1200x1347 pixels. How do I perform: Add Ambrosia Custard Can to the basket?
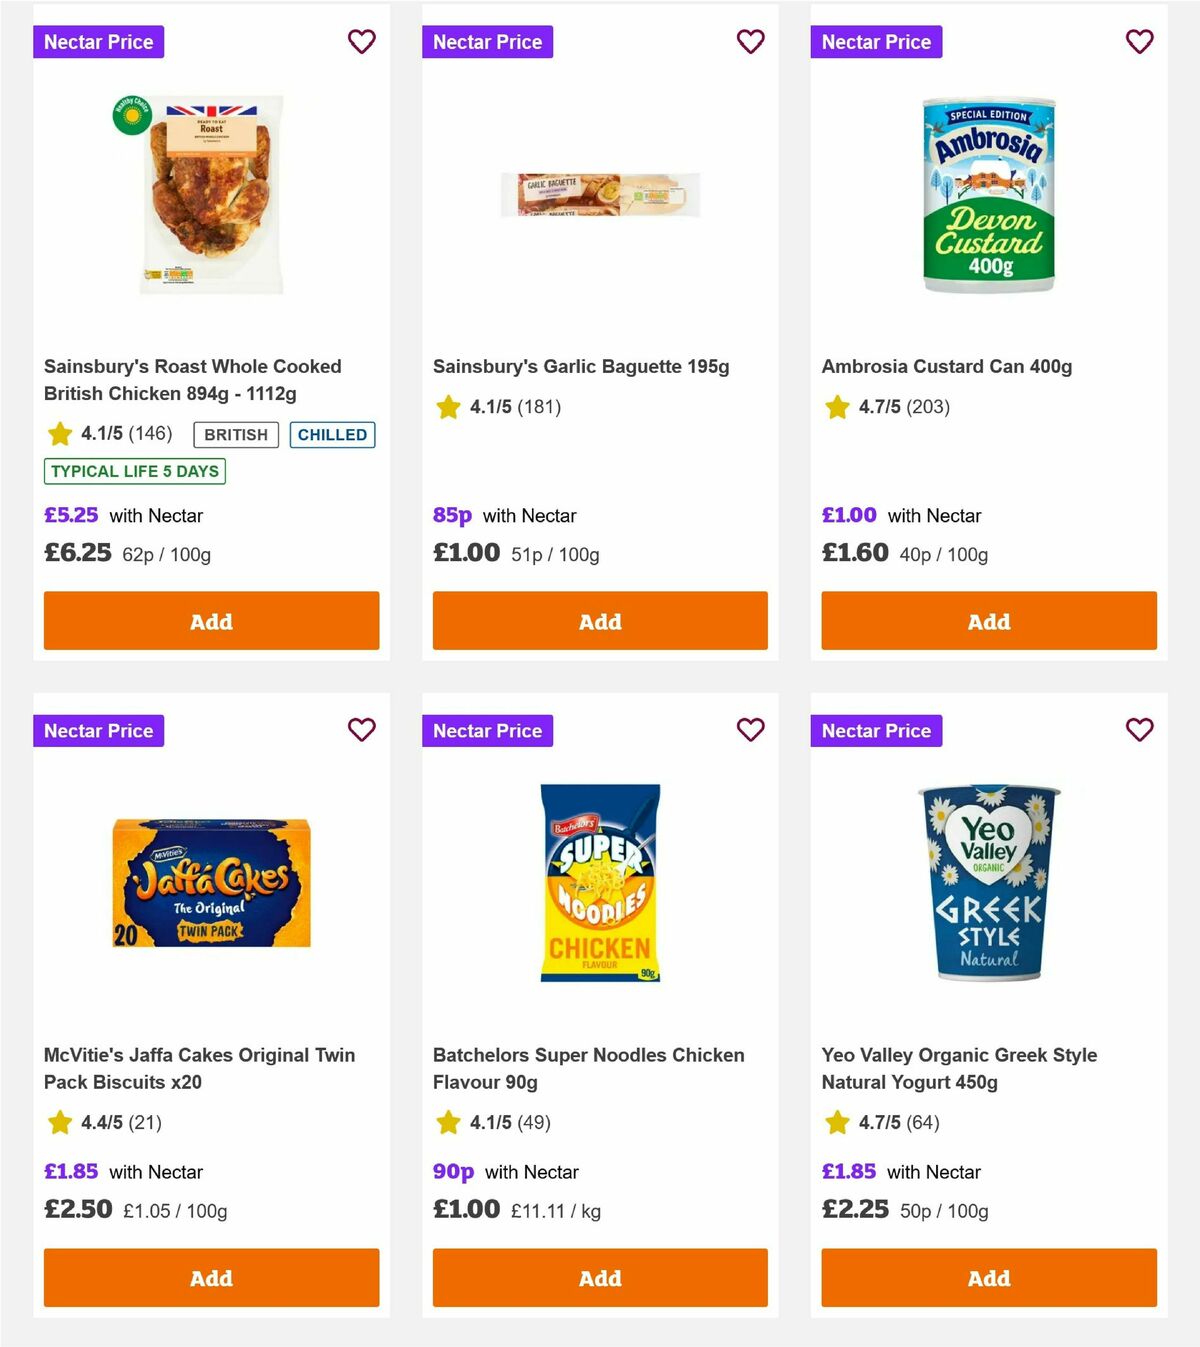pyautogui.click(x=988, y=621)
